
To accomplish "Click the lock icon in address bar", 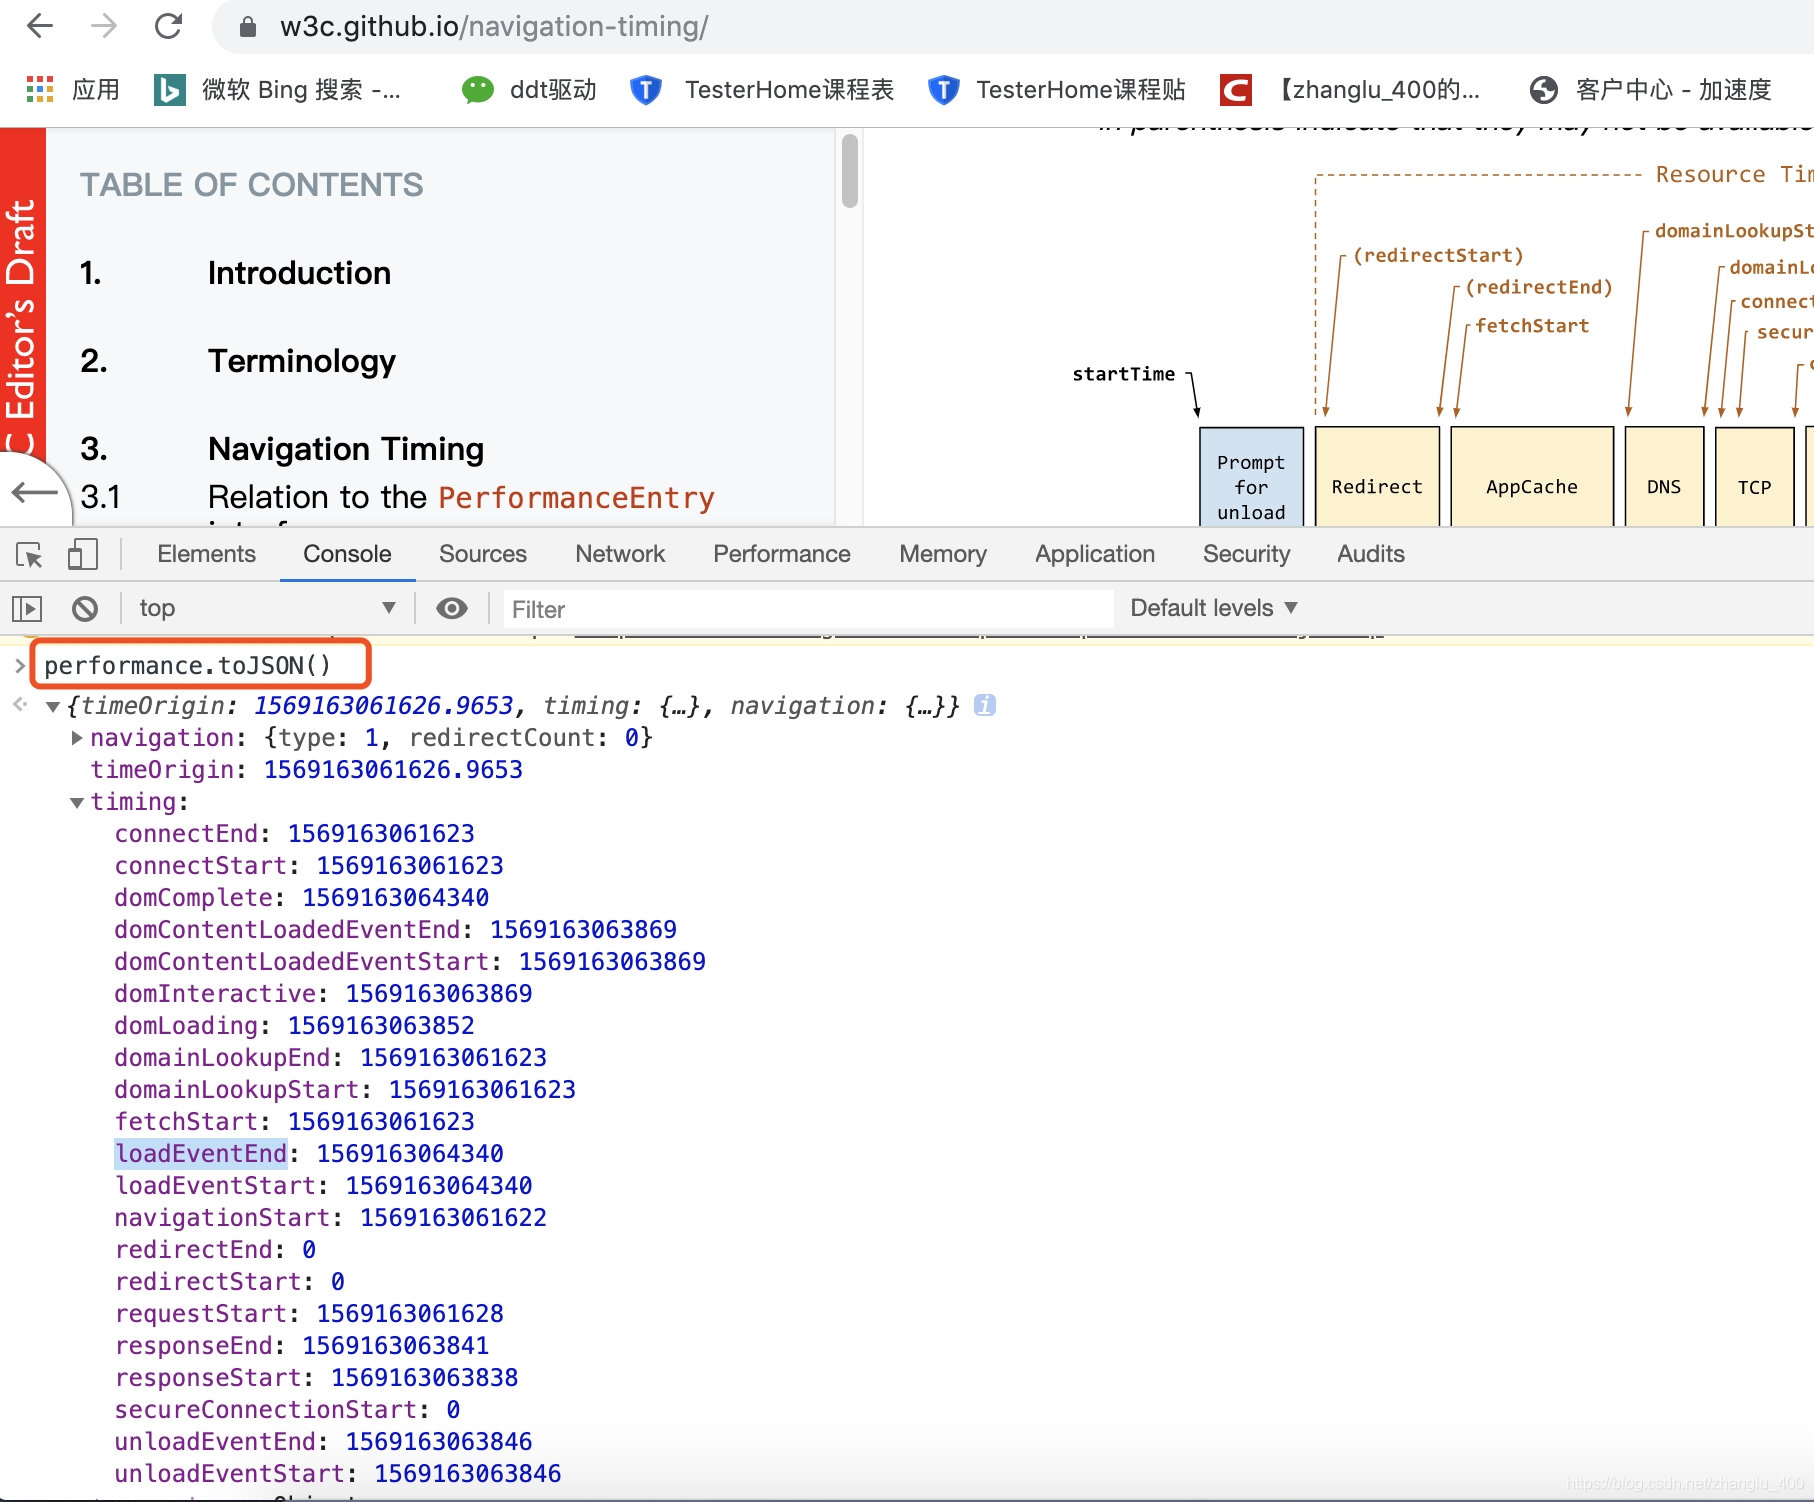I will tap(248, 27).
